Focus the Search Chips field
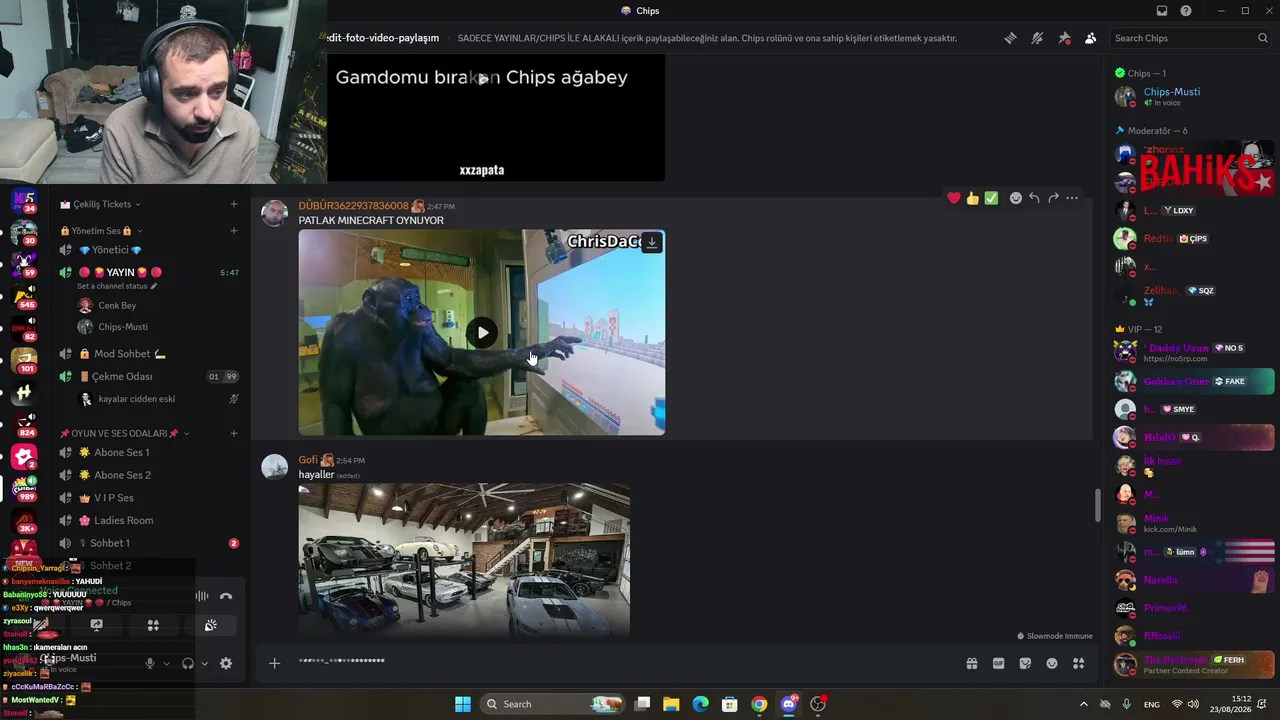This screenshot has height=720, width=1280. pyautogui.click(x=1190, y=38)
